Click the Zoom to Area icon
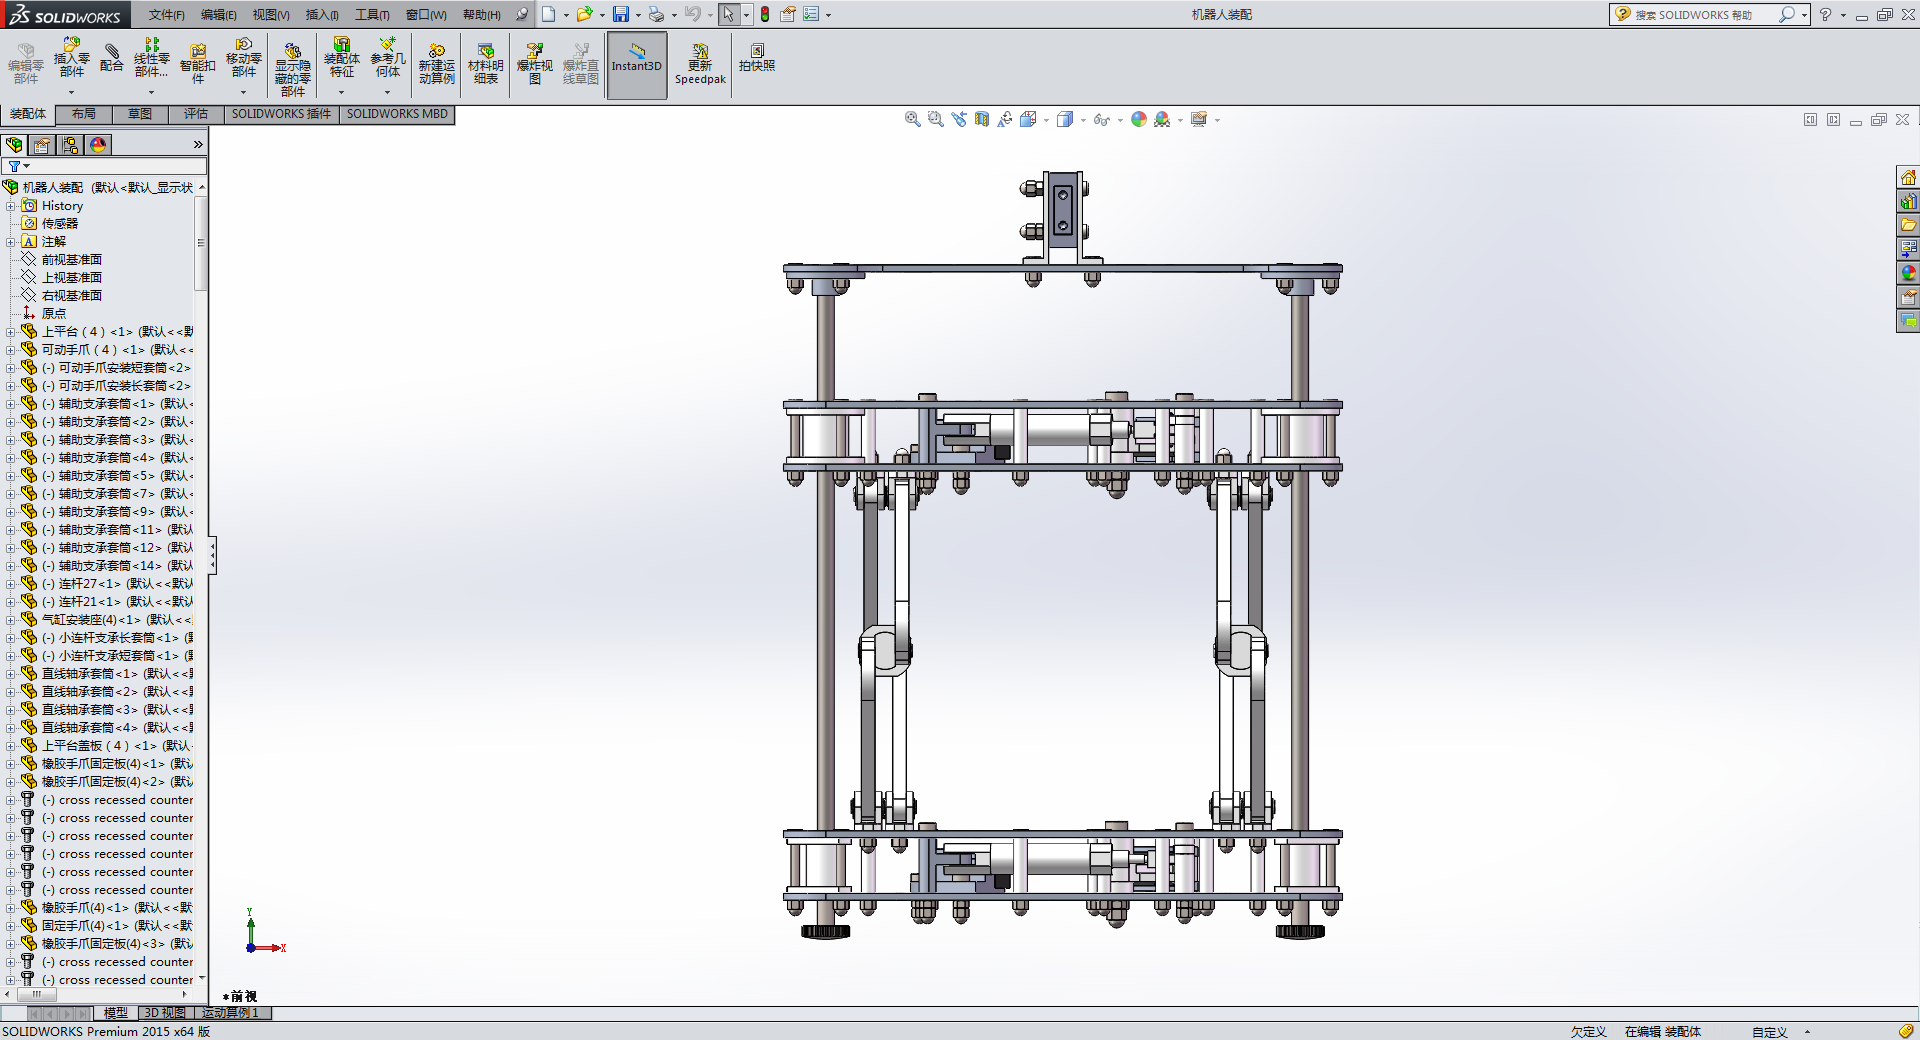 pyautogui.click(x=935, y=119)
